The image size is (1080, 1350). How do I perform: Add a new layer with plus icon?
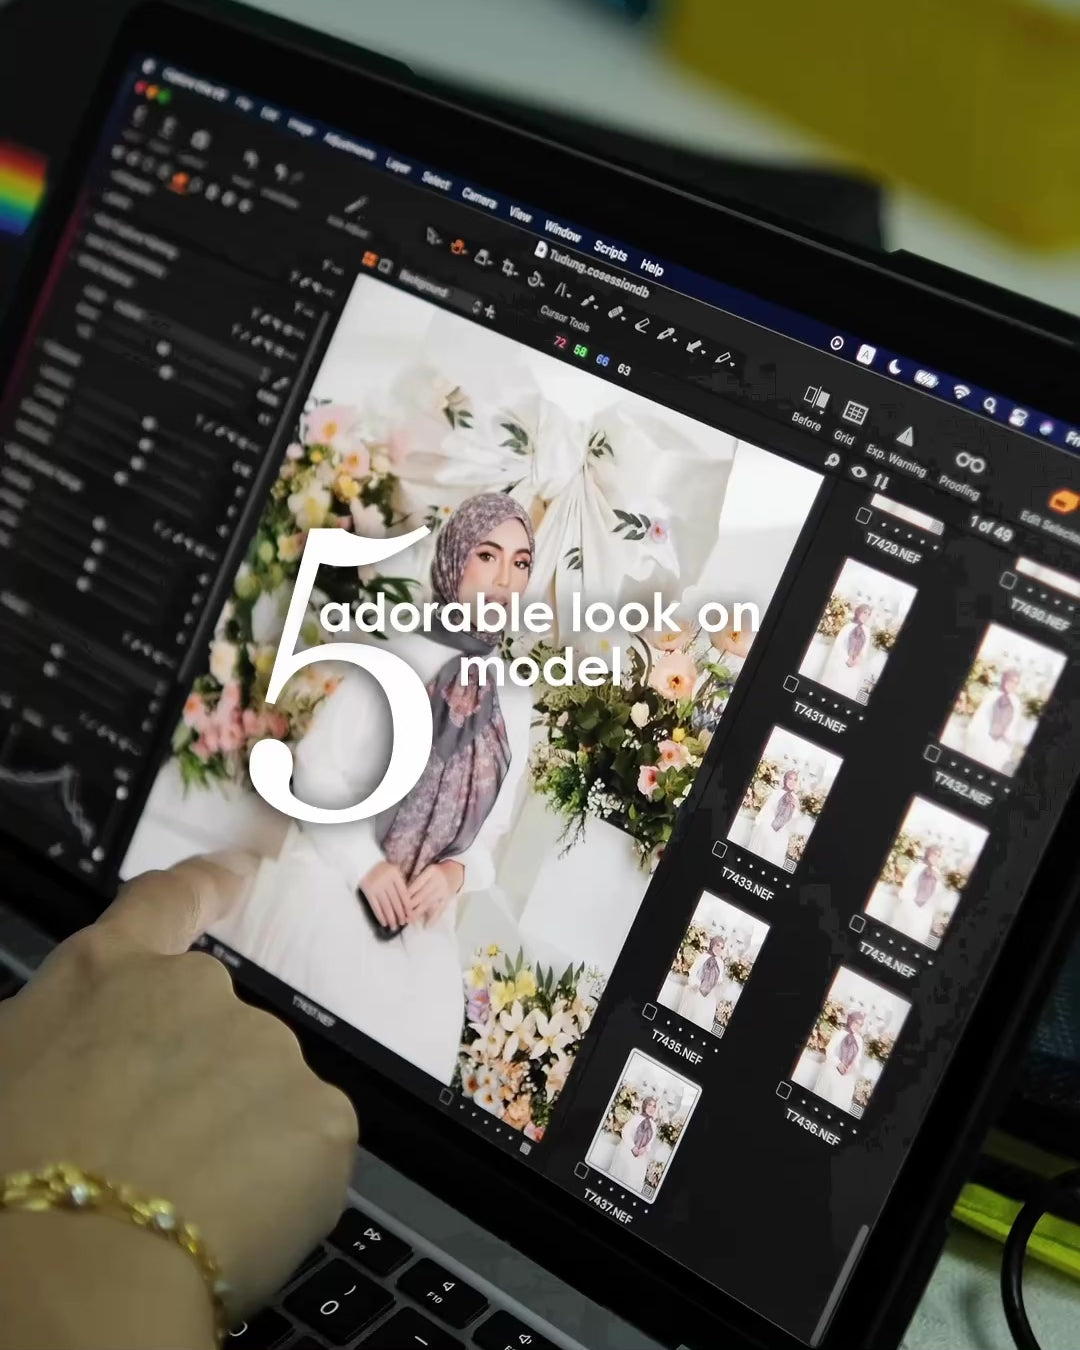coord(491,312)
